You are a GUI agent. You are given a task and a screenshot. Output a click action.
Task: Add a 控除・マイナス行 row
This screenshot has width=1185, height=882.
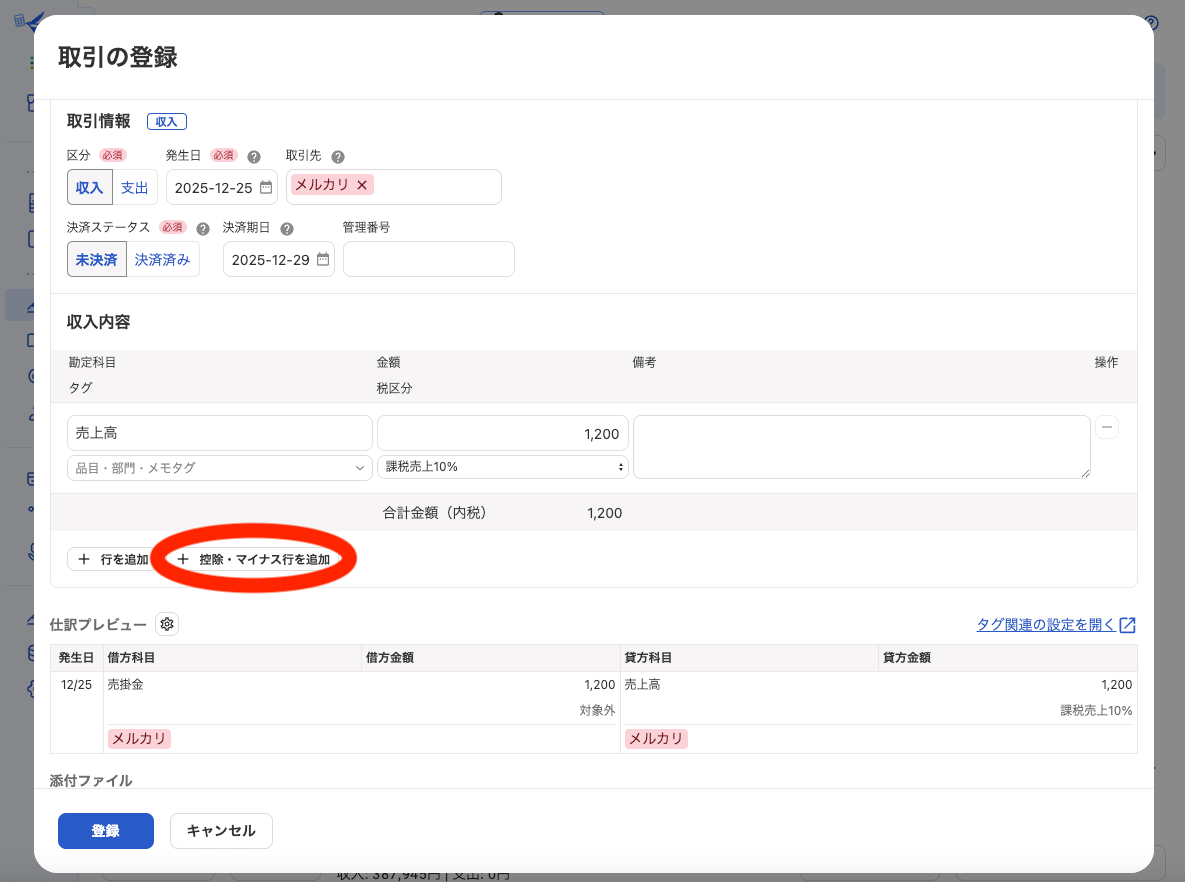[x=253, y=559]
